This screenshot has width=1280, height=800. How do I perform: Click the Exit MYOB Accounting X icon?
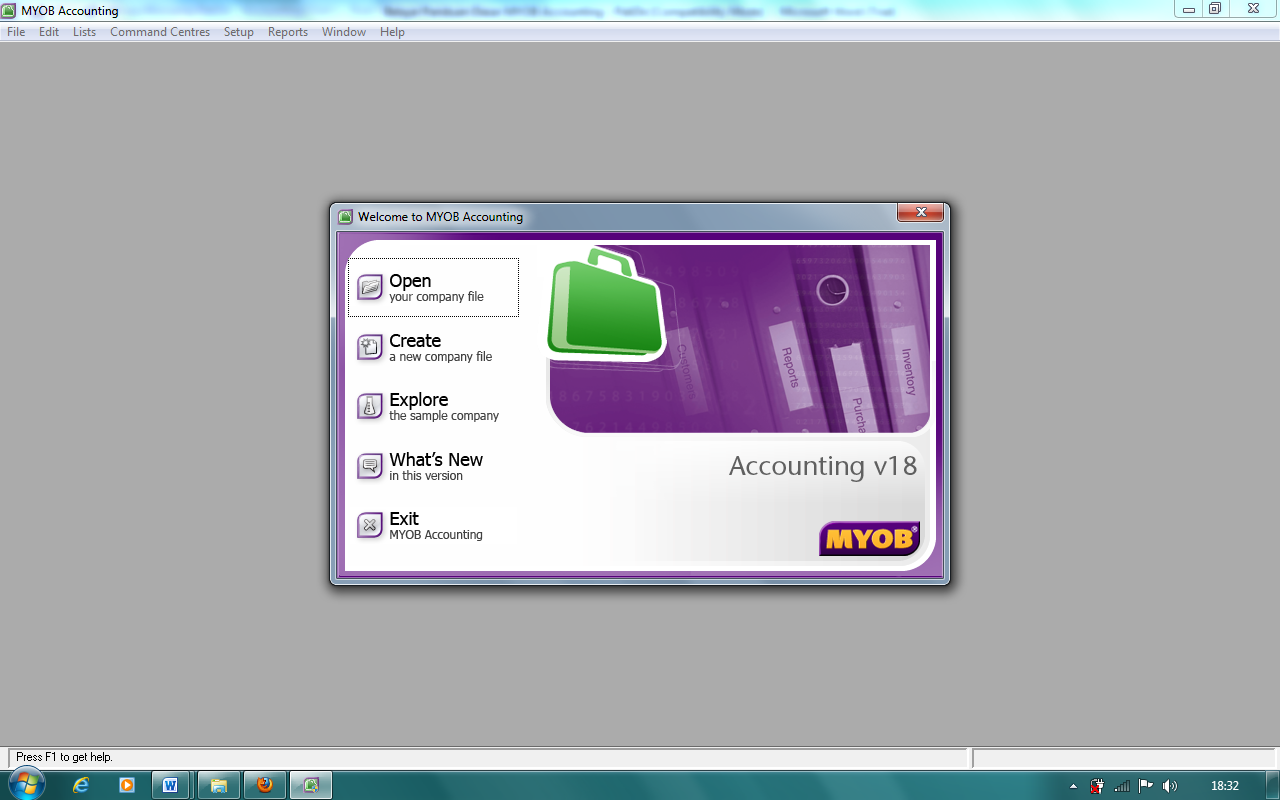370,525
